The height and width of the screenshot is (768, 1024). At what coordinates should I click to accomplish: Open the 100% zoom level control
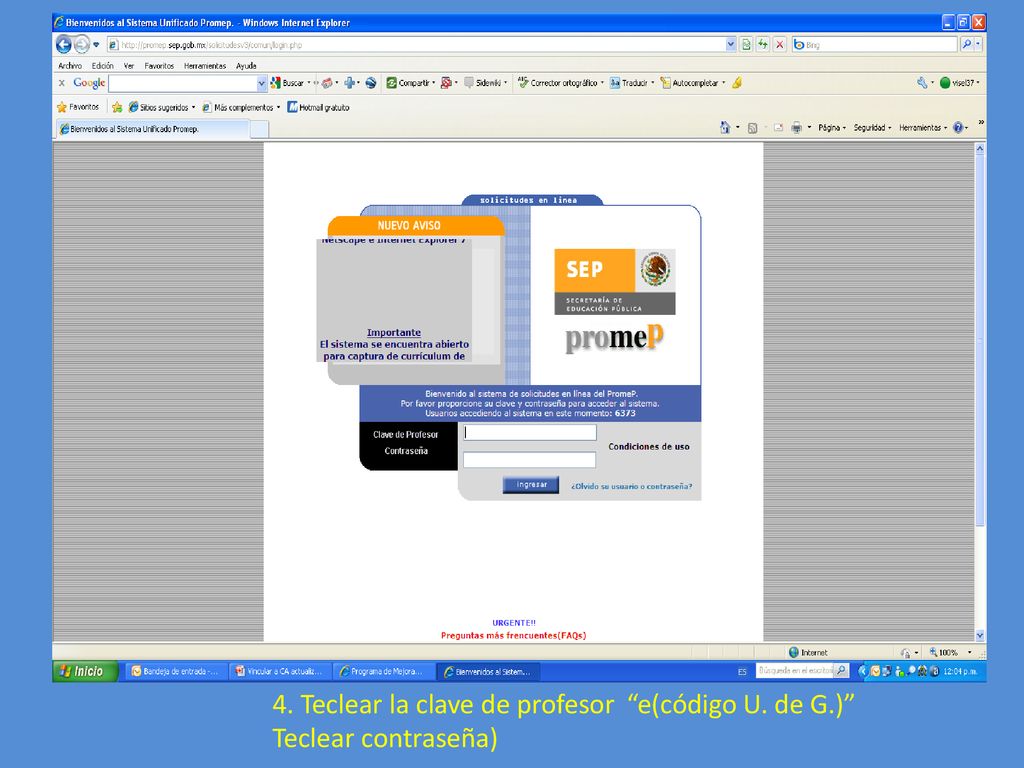(x=950, y=652)
